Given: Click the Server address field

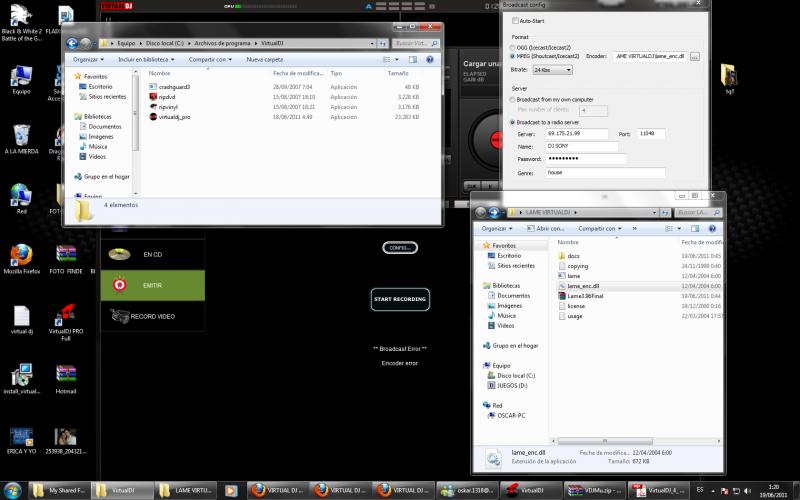Looking at the screenshot, I should (577, 134).
